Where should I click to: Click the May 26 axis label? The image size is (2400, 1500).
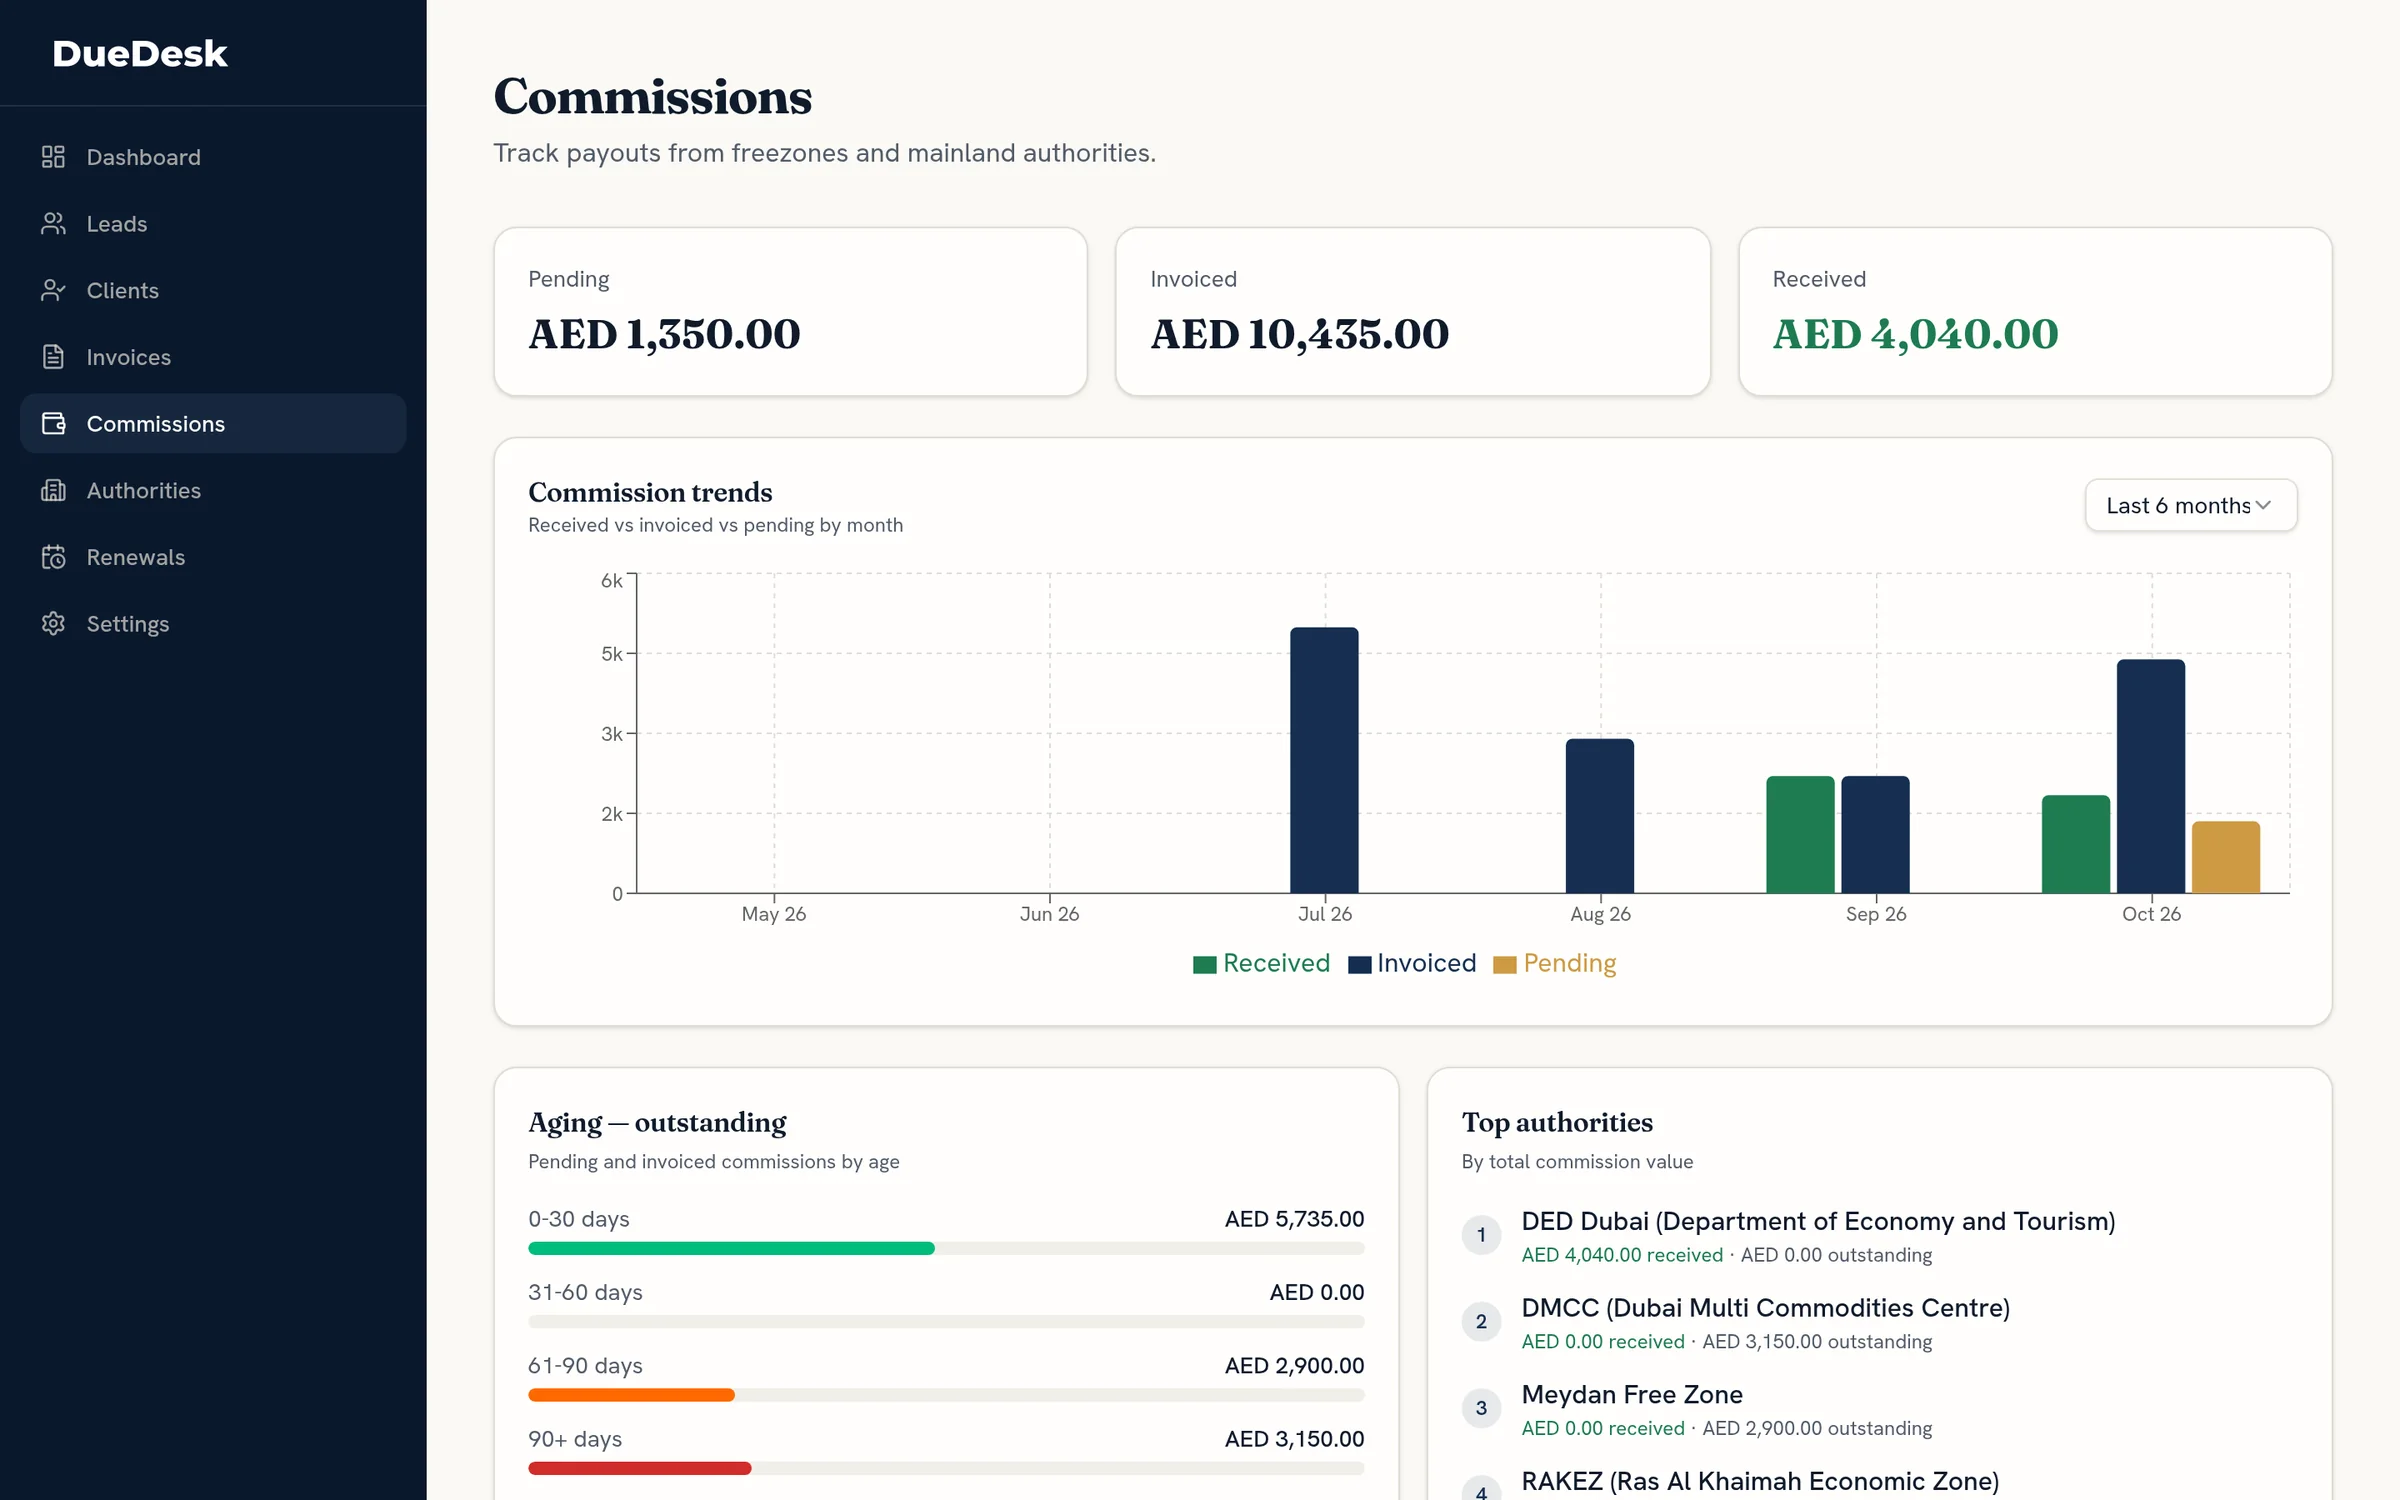point(773,914)
